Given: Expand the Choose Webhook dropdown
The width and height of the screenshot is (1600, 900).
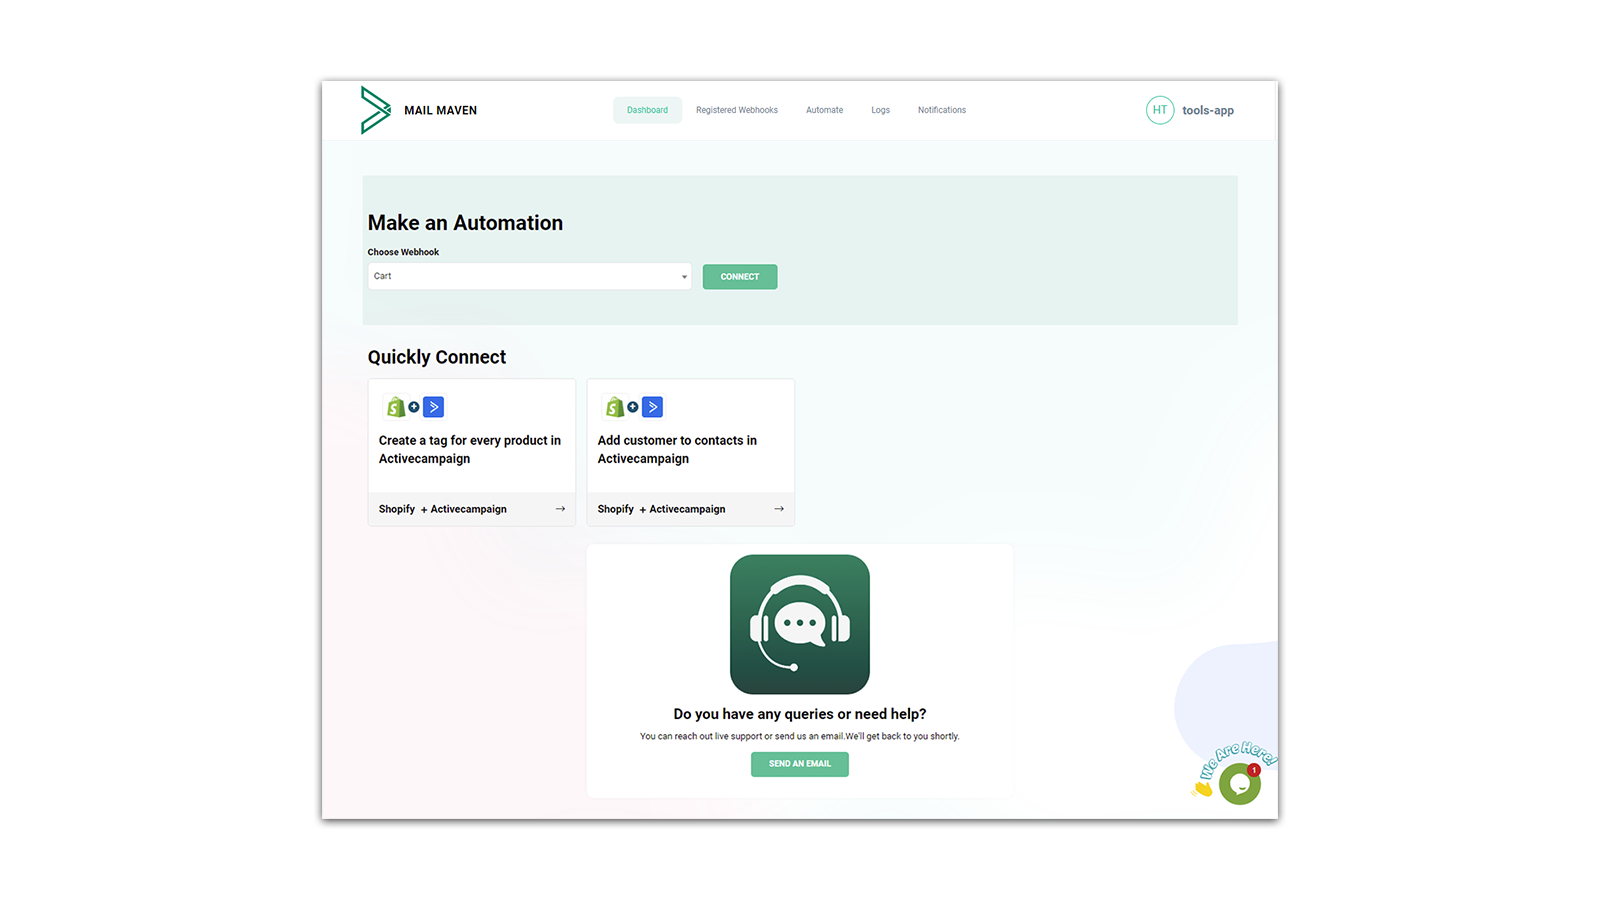Looking at the screenshot, I should [x=529, y=276].
